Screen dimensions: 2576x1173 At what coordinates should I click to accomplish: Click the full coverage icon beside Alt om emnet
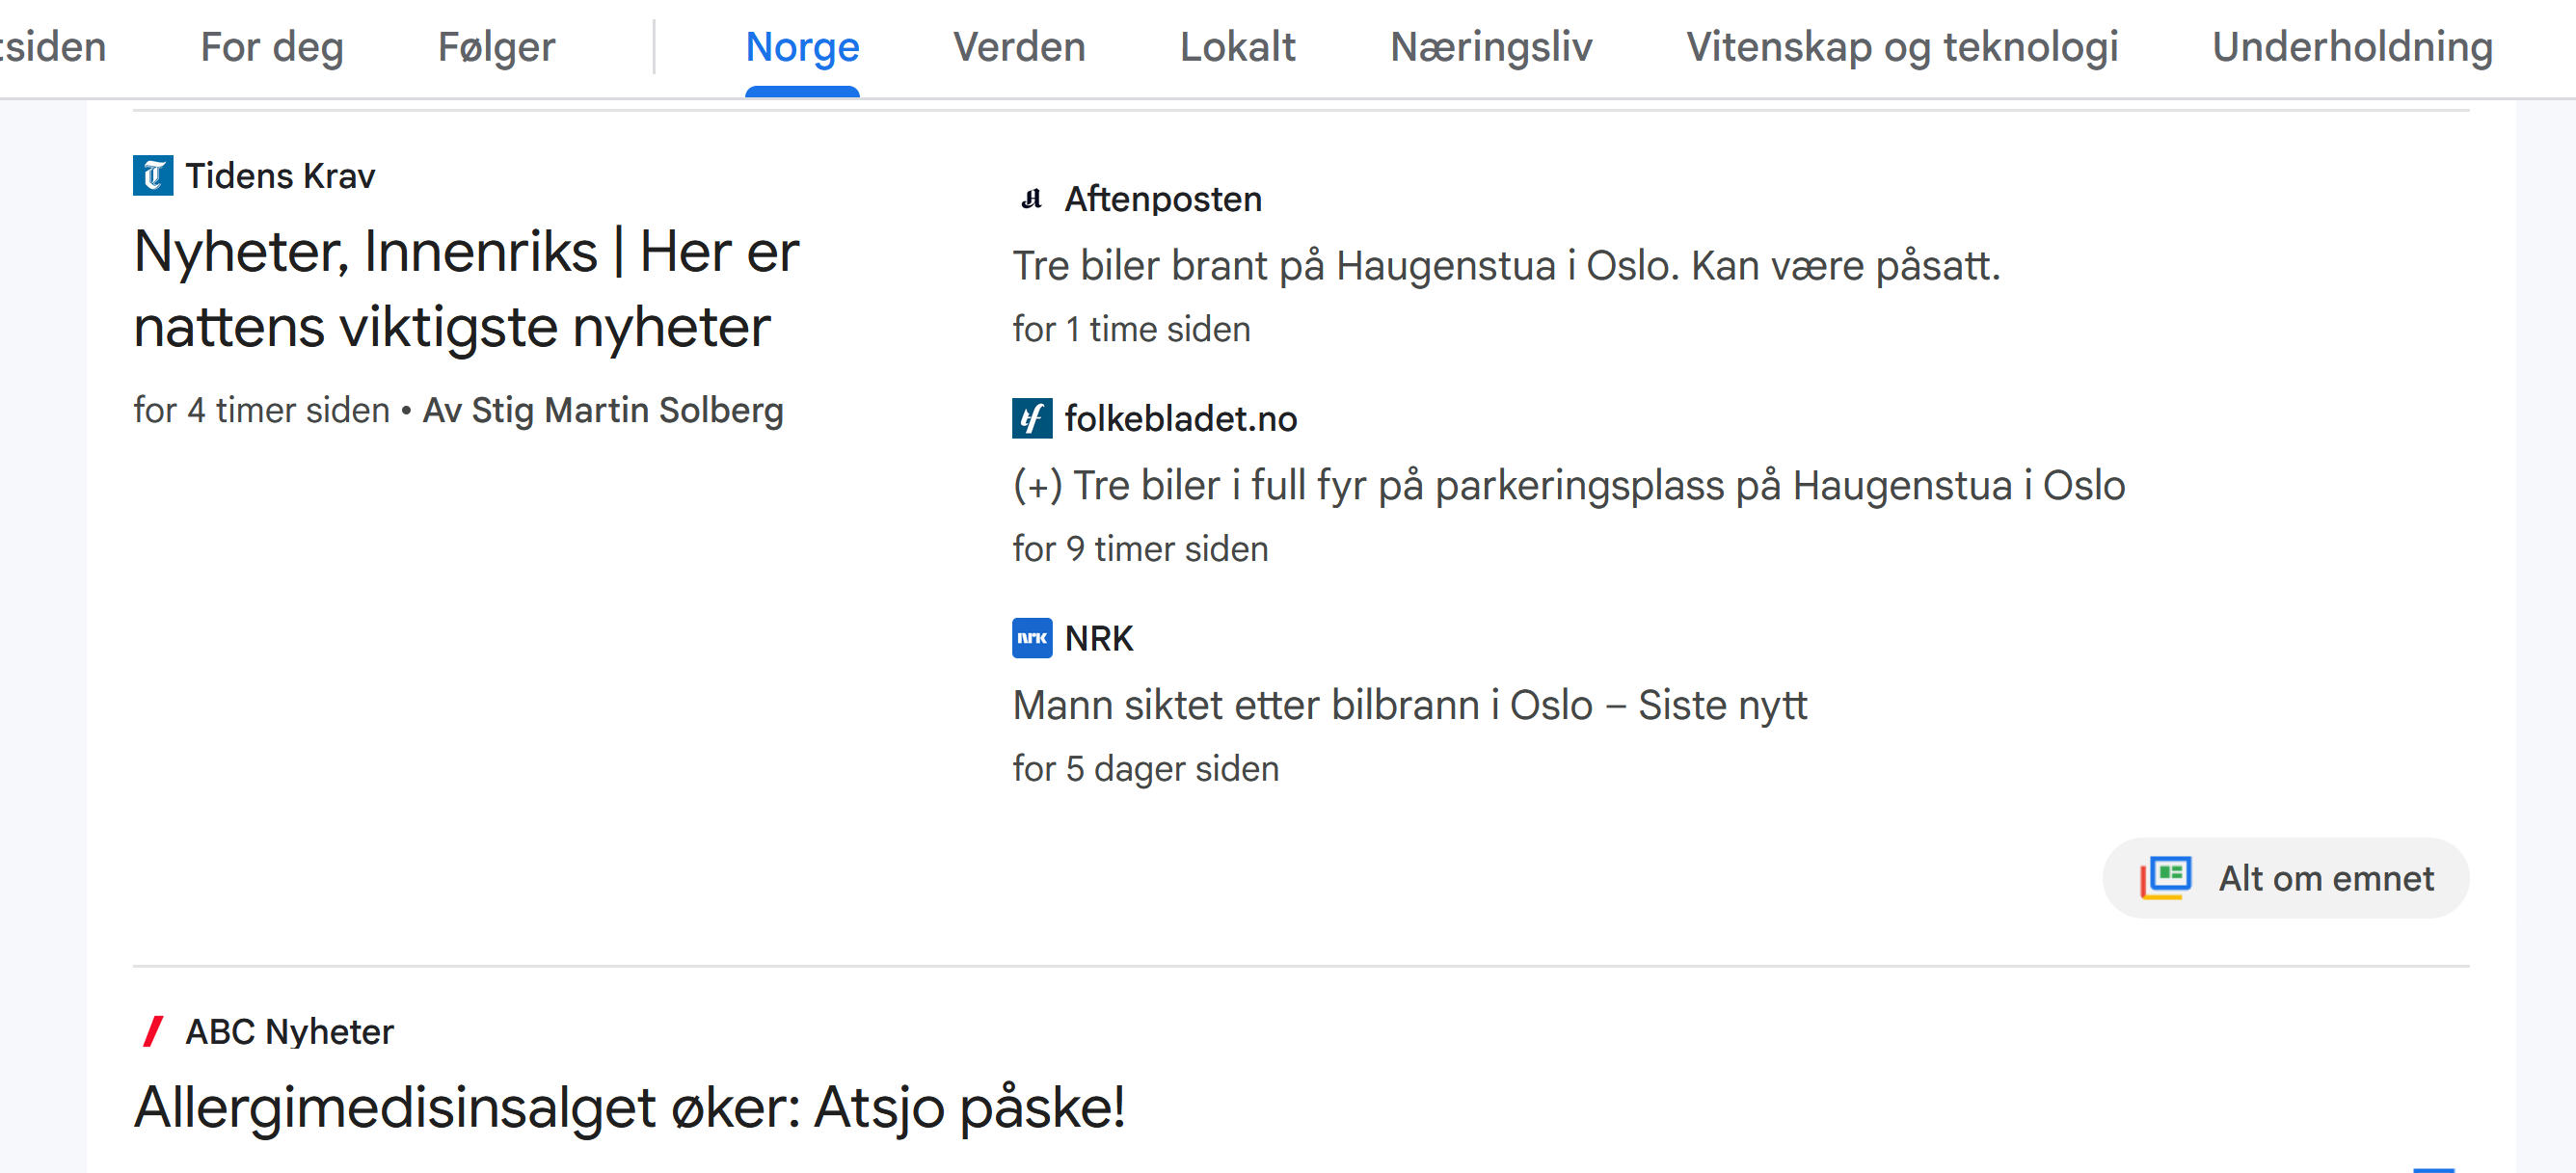(2165, 877)
